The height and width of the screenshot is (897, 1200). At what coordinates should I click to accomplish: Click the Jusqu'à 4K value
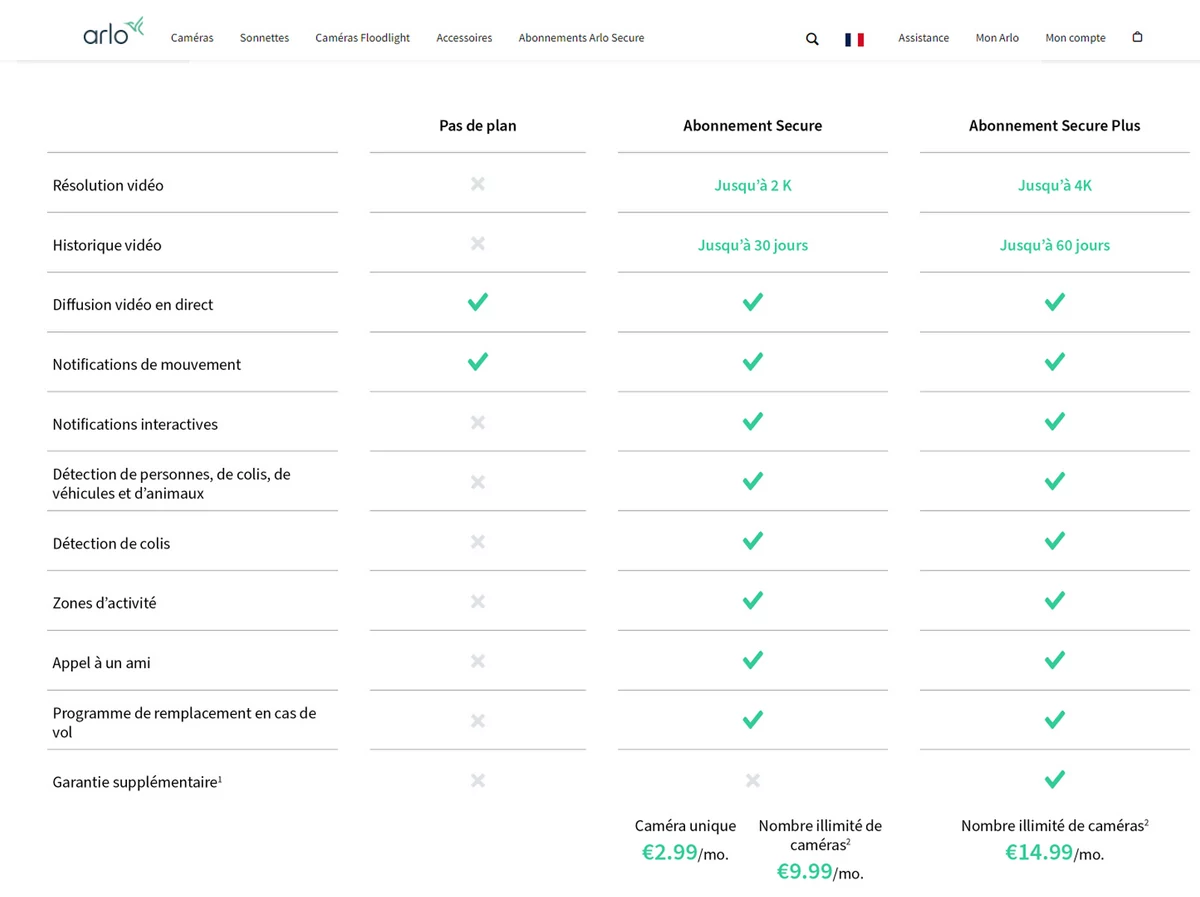1055,185
